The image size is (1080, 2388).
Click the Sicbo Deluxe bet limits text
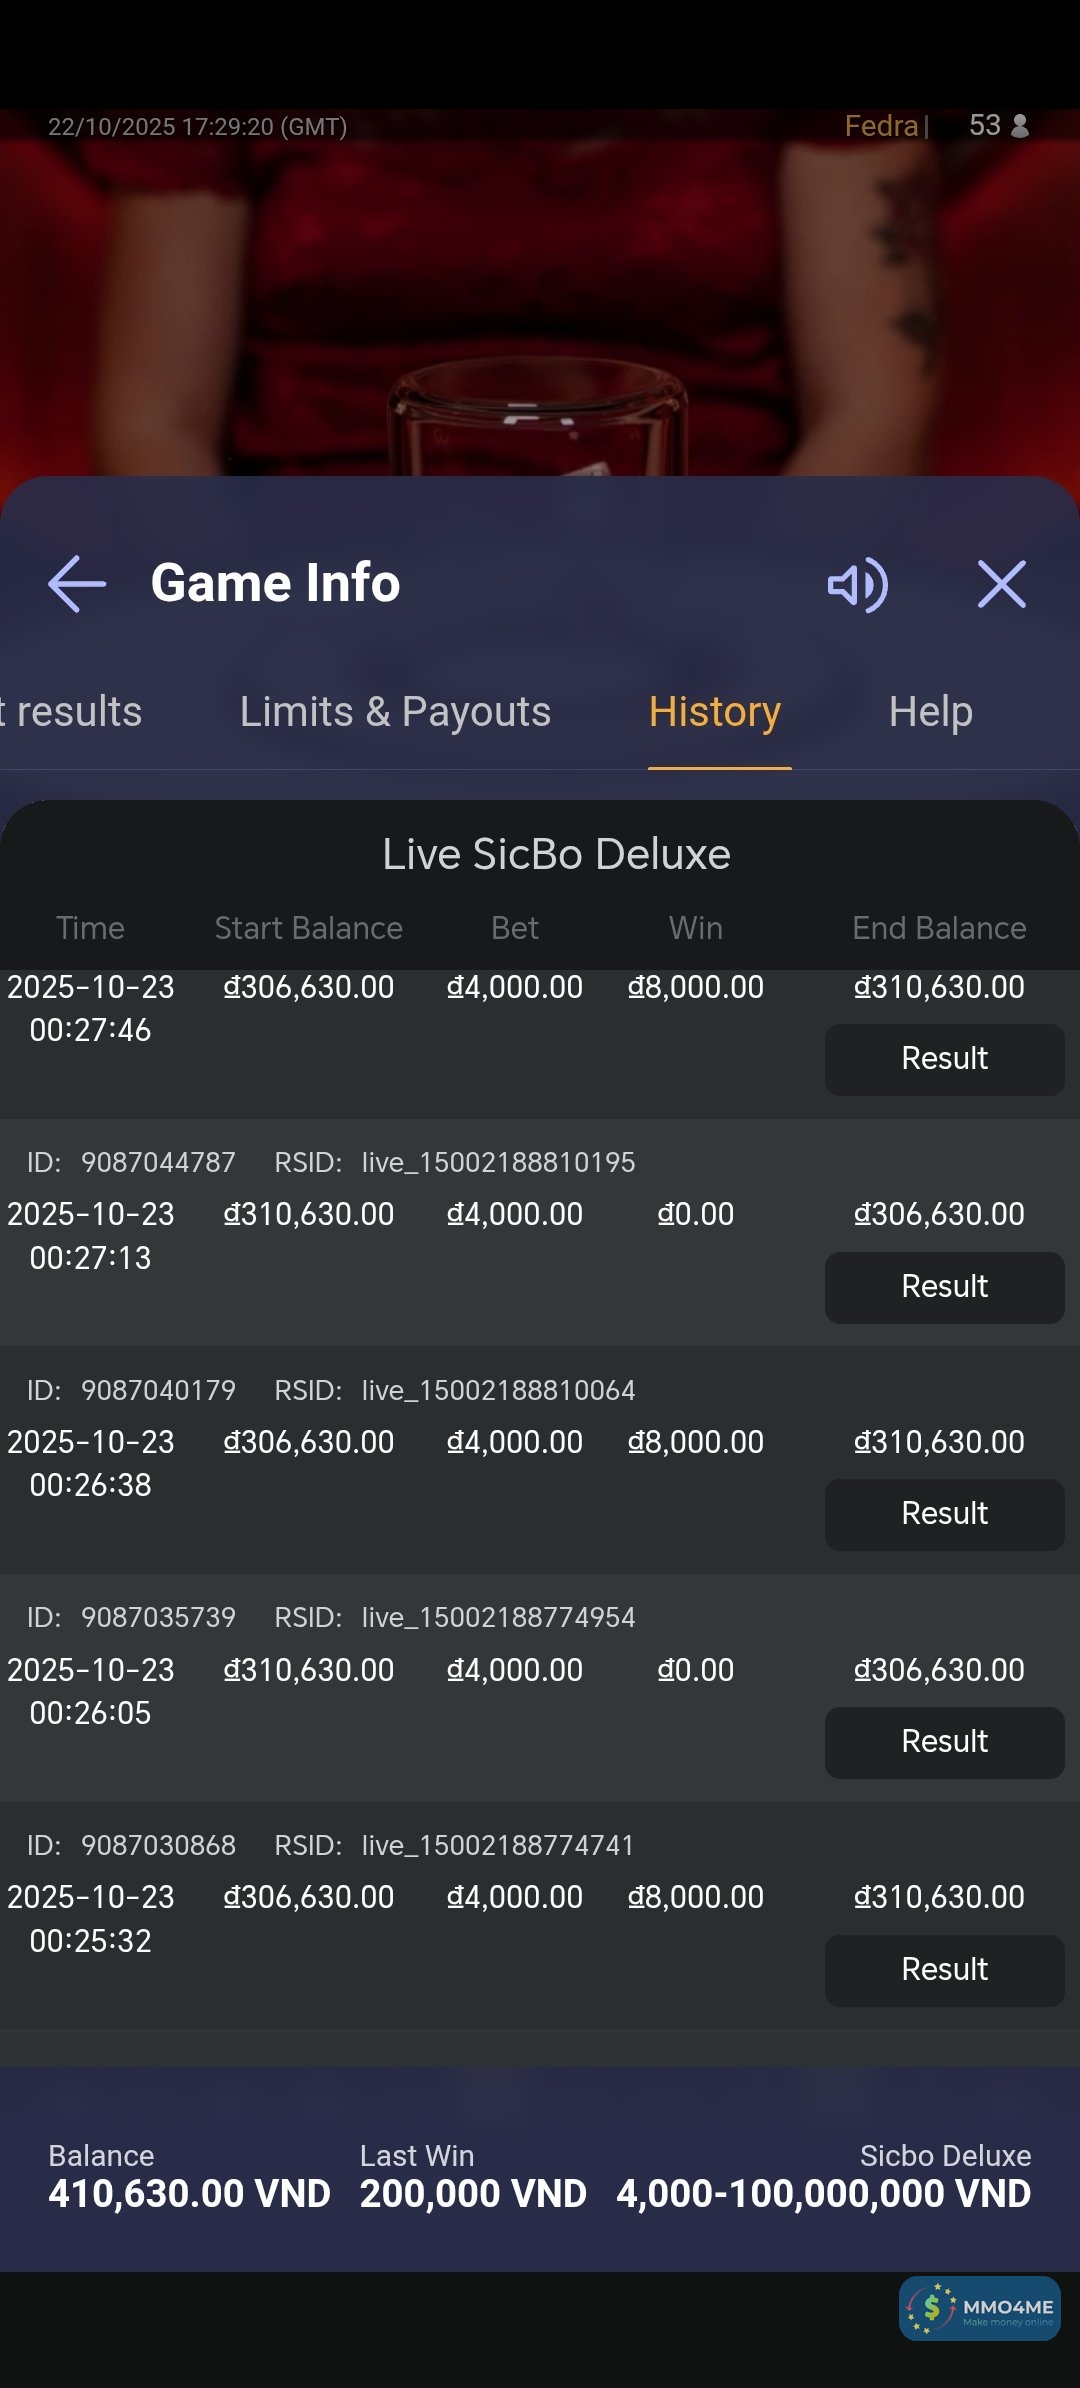(x=823, y=2194)
